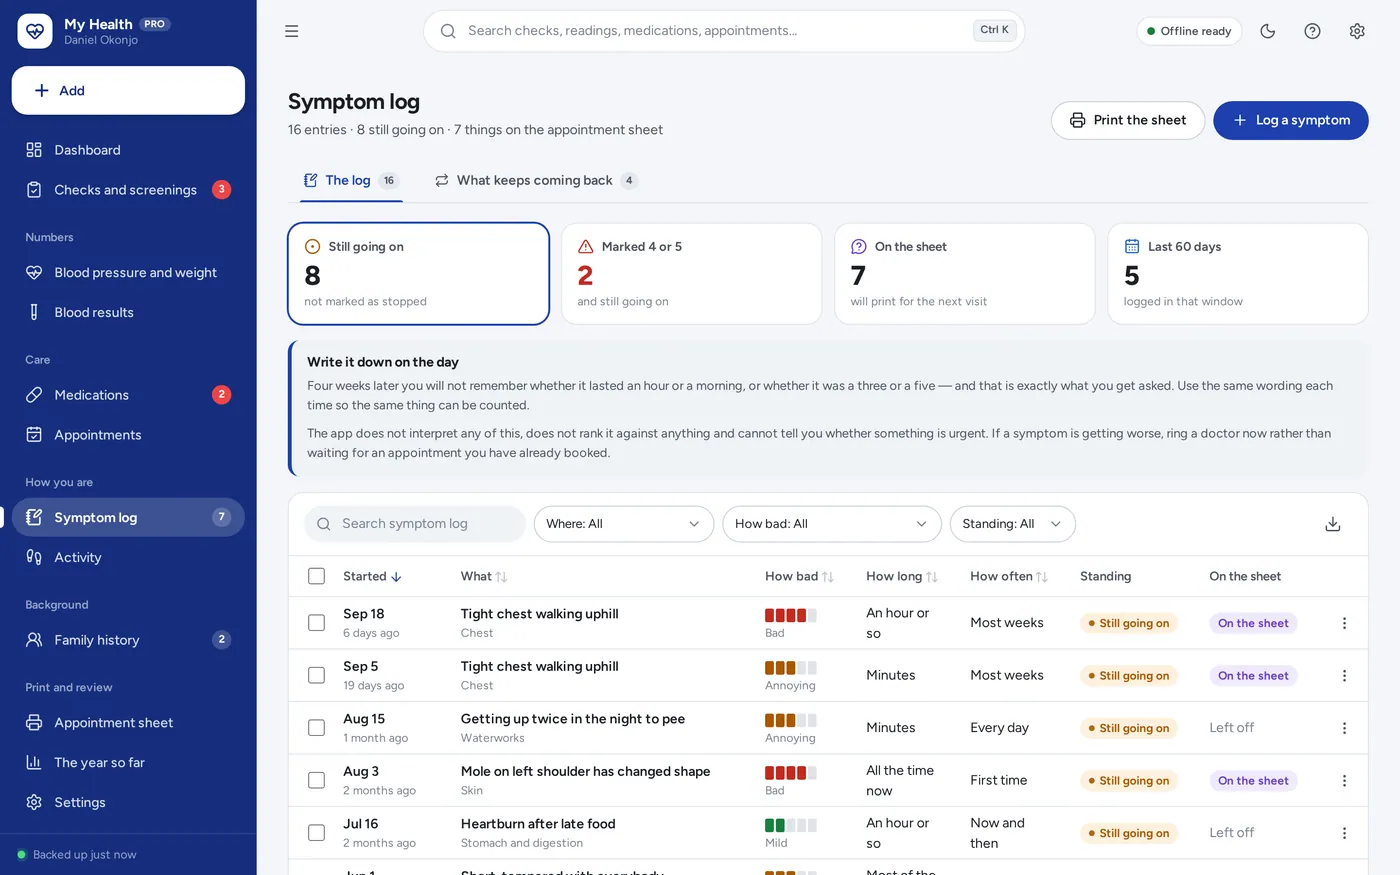The image size is (1400, 875).
Task: Open the help question mark icon
Action: [1313, 31]
